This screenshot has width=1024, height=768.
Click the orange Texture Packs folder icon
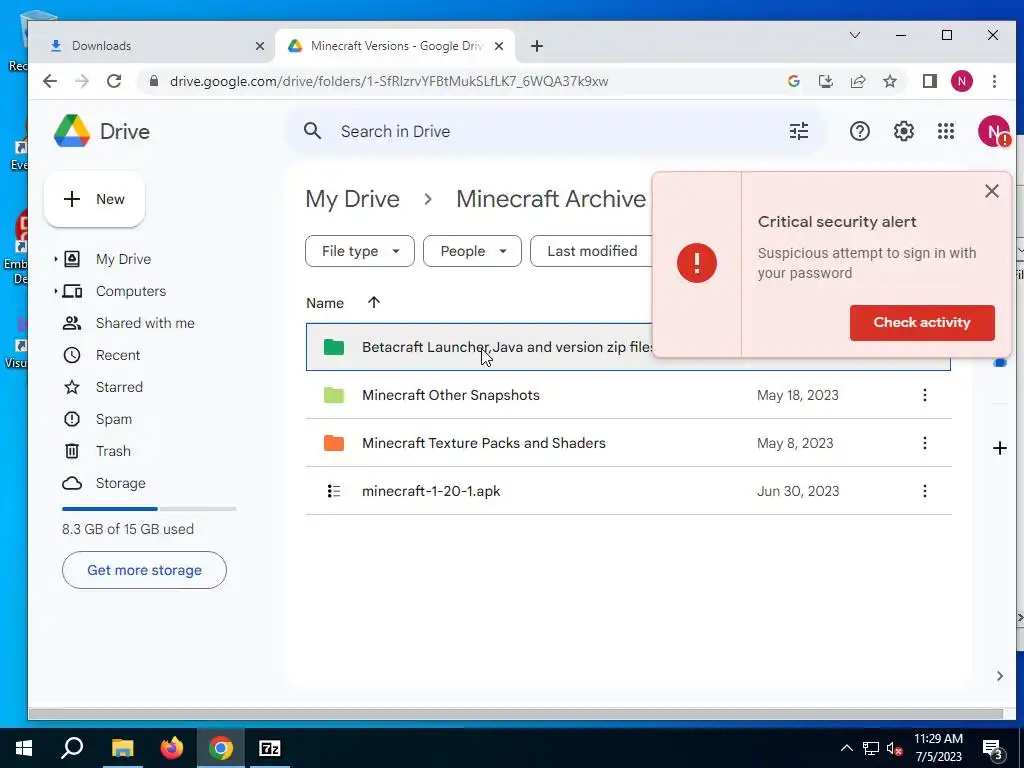334,443
